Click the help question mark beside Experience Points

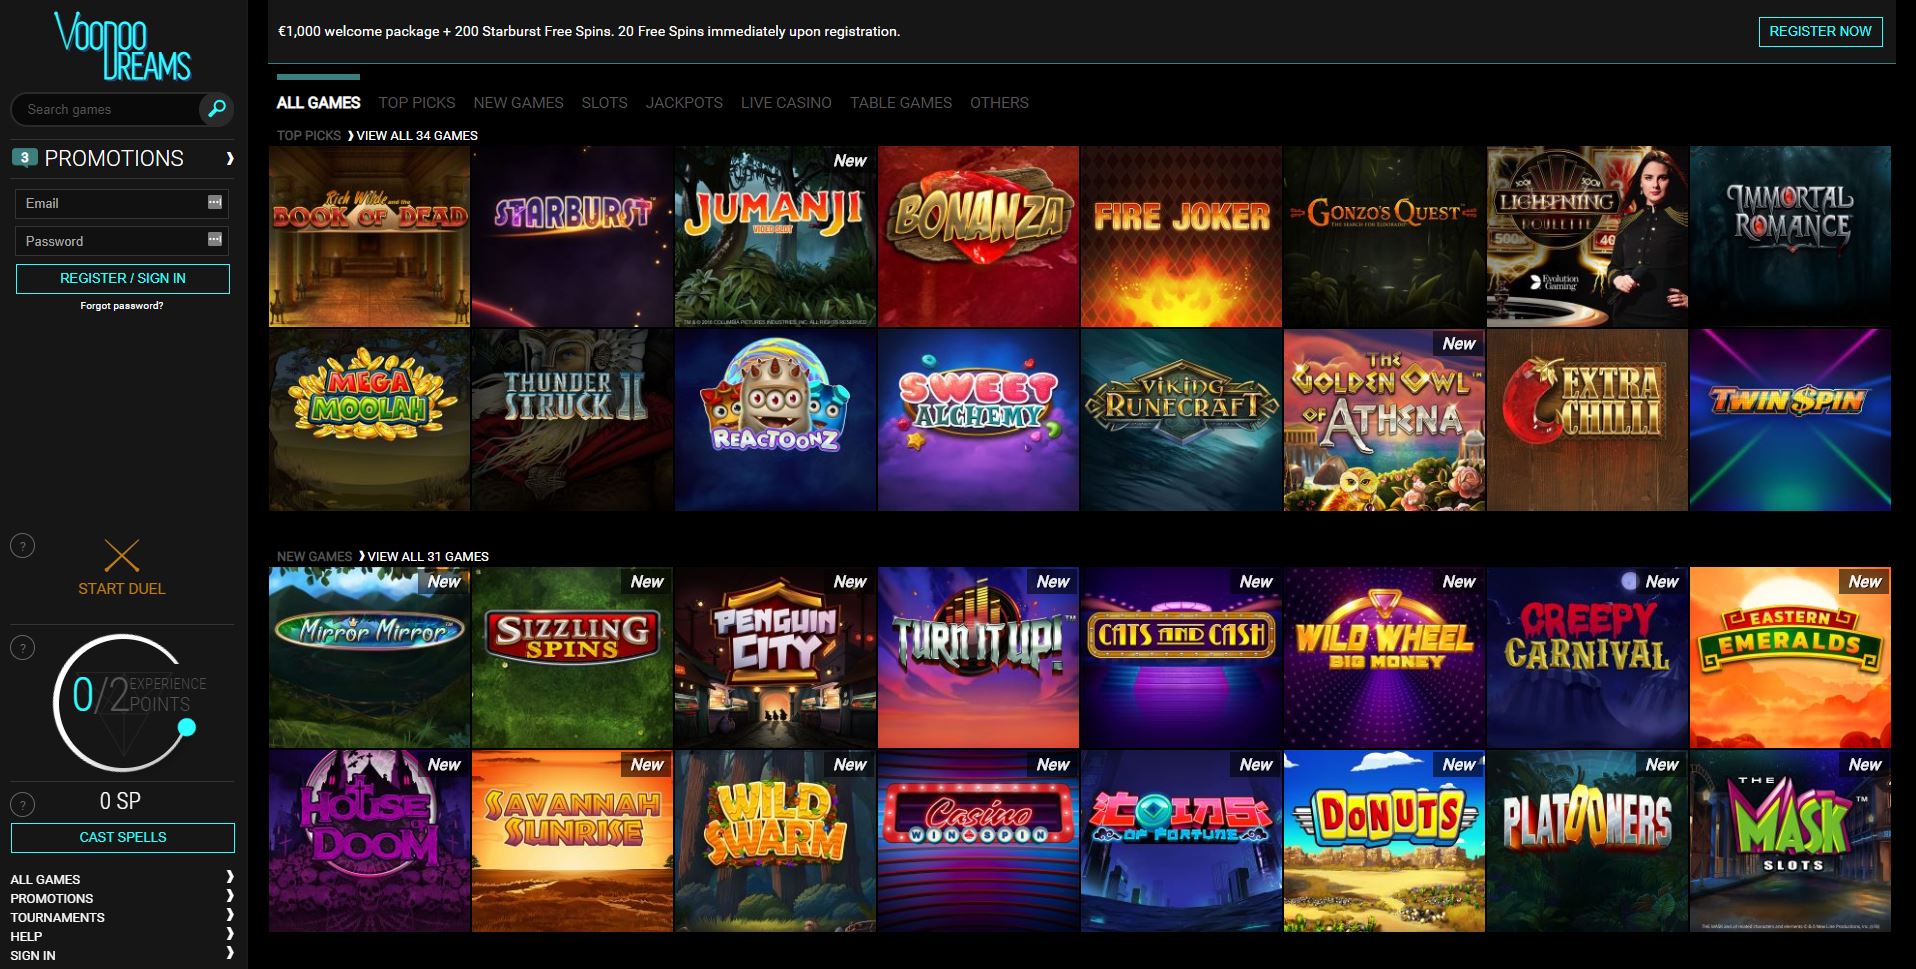22,648
